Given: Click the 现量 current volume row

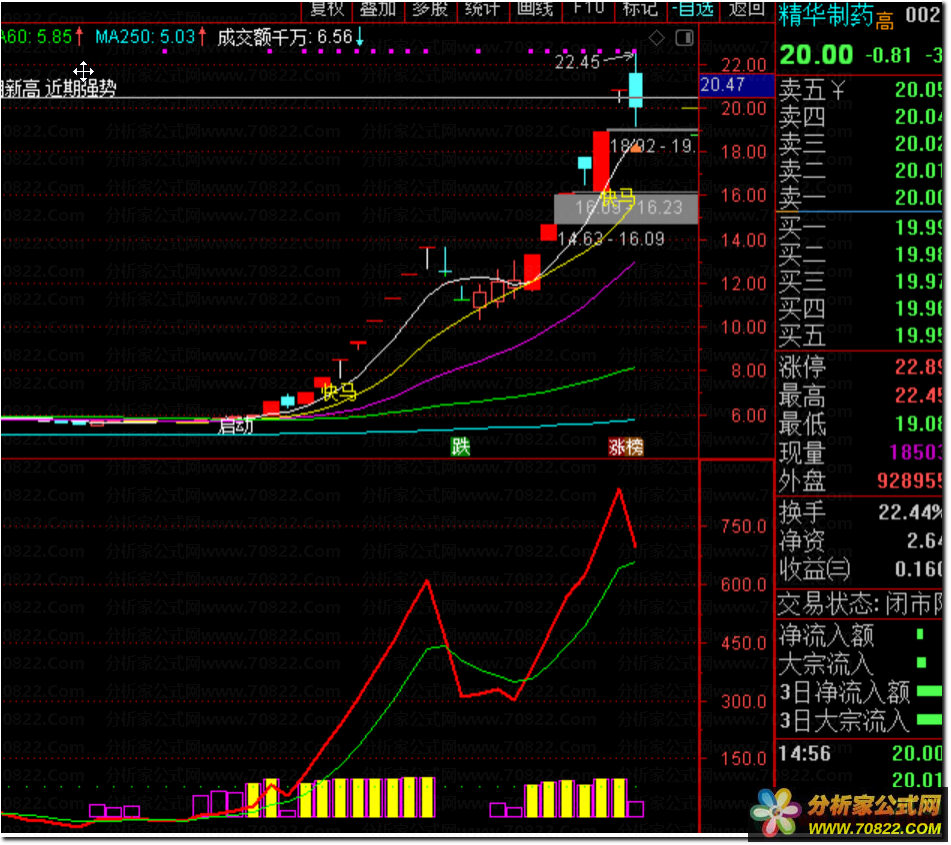Looking at the screenshot, I should click(861, 453).
